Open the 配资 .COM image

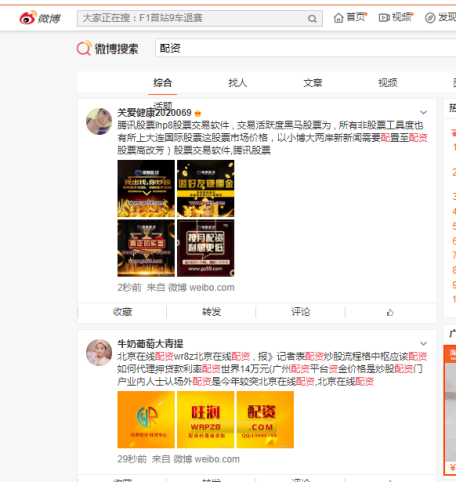pyautogui.click(x=265, y=420)
